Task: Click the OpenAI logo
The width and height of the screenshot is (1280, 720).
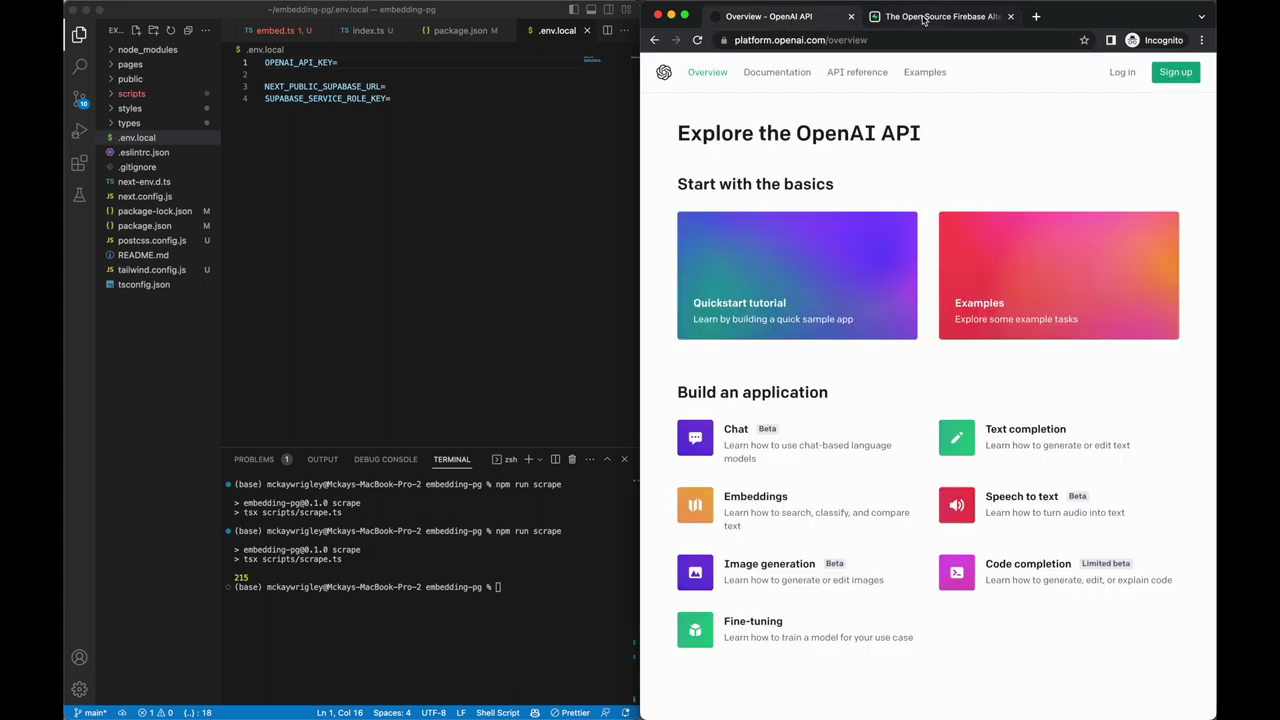Action: click(664, 72)
